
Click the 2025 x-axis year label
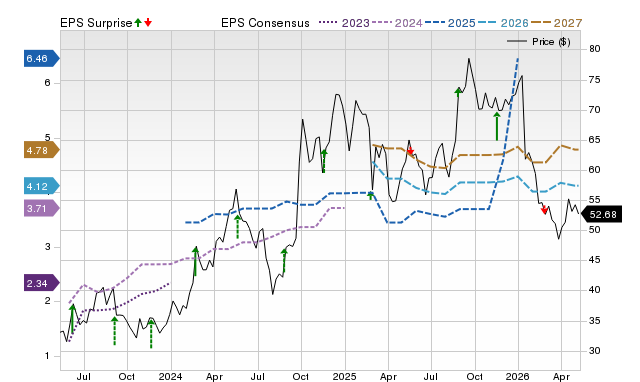coord(344,376)
